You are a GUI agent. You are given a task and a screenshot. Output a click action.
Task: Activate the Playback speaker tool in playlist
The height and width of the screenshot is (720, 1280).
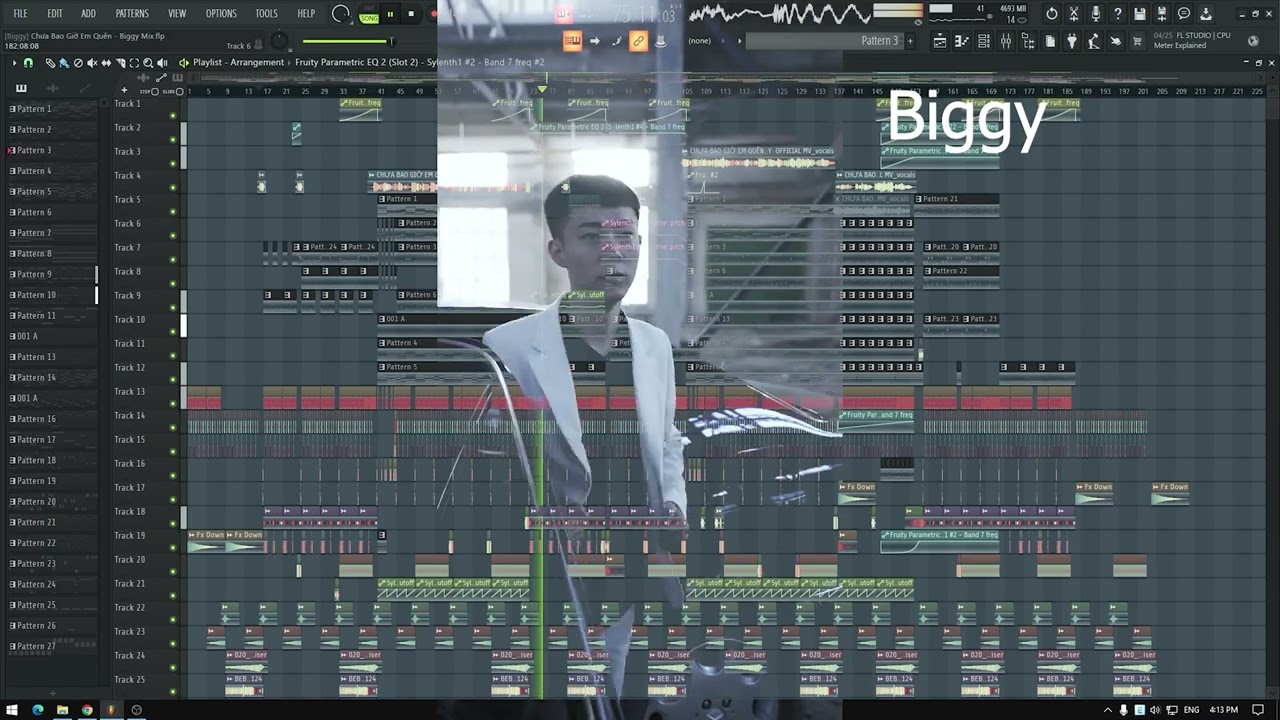point(162,63)
